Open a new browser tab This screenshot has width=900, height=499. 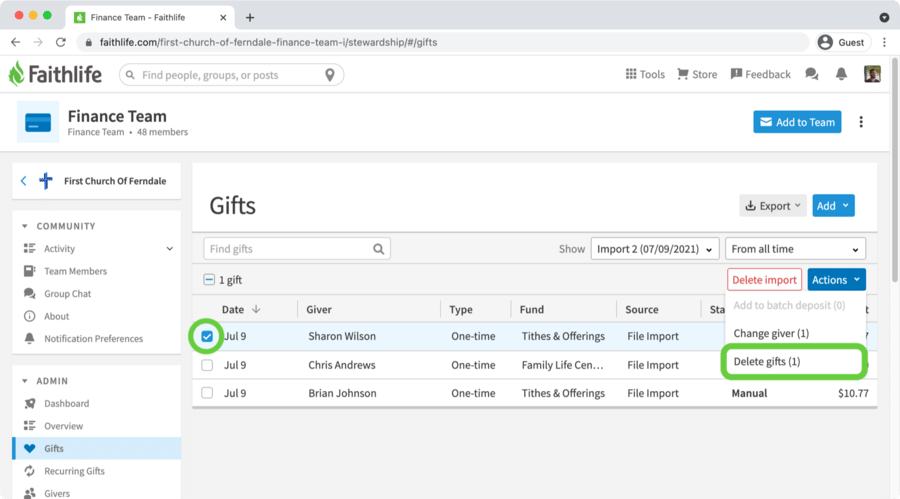click(x=250, y=17)
